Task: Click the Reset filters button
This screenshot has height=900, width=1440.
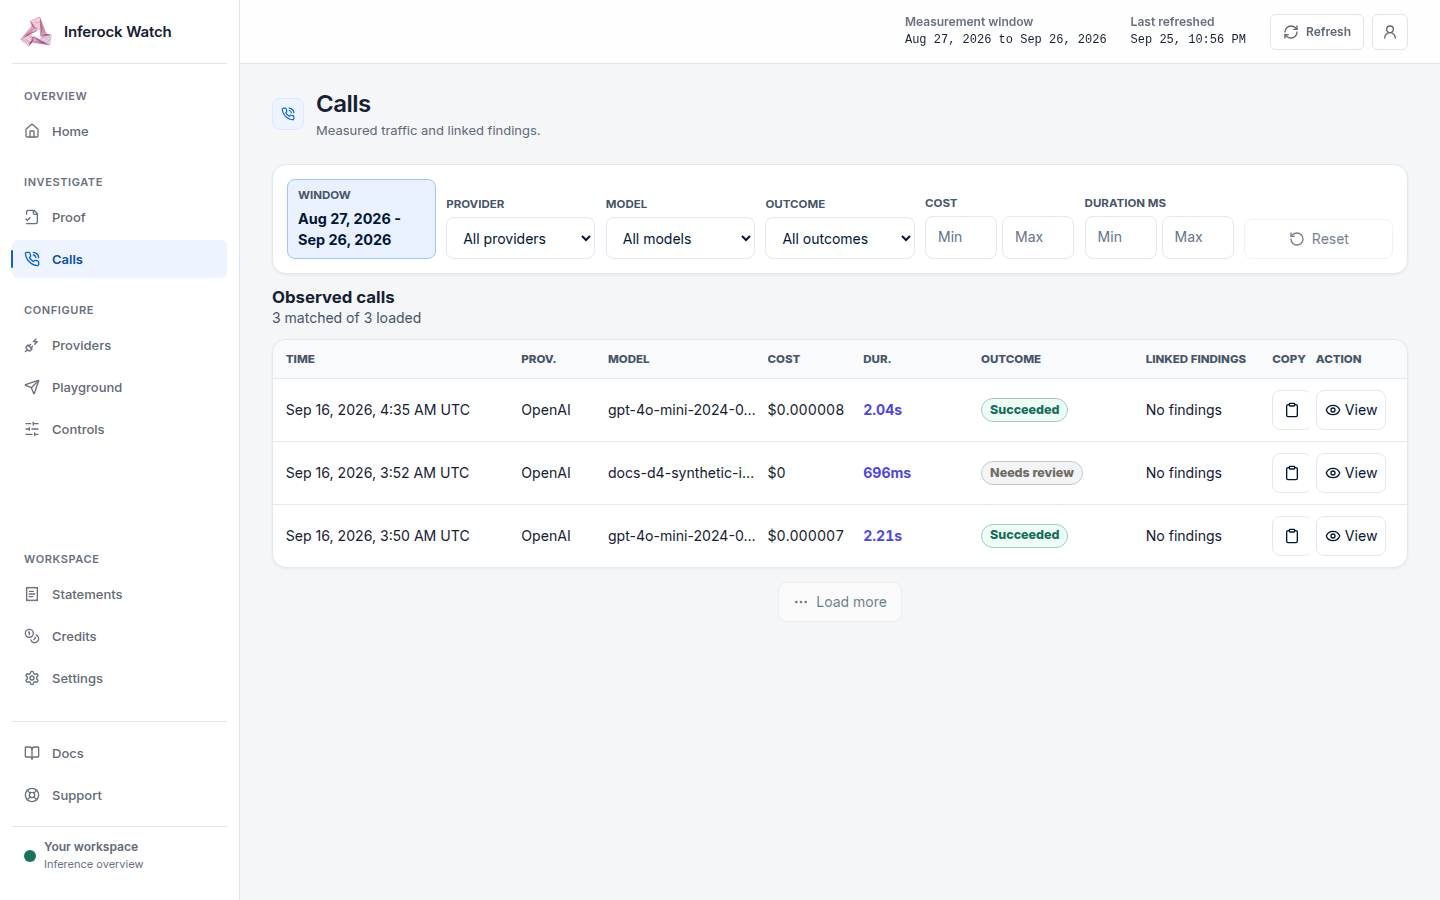Action: (1318, 239)
